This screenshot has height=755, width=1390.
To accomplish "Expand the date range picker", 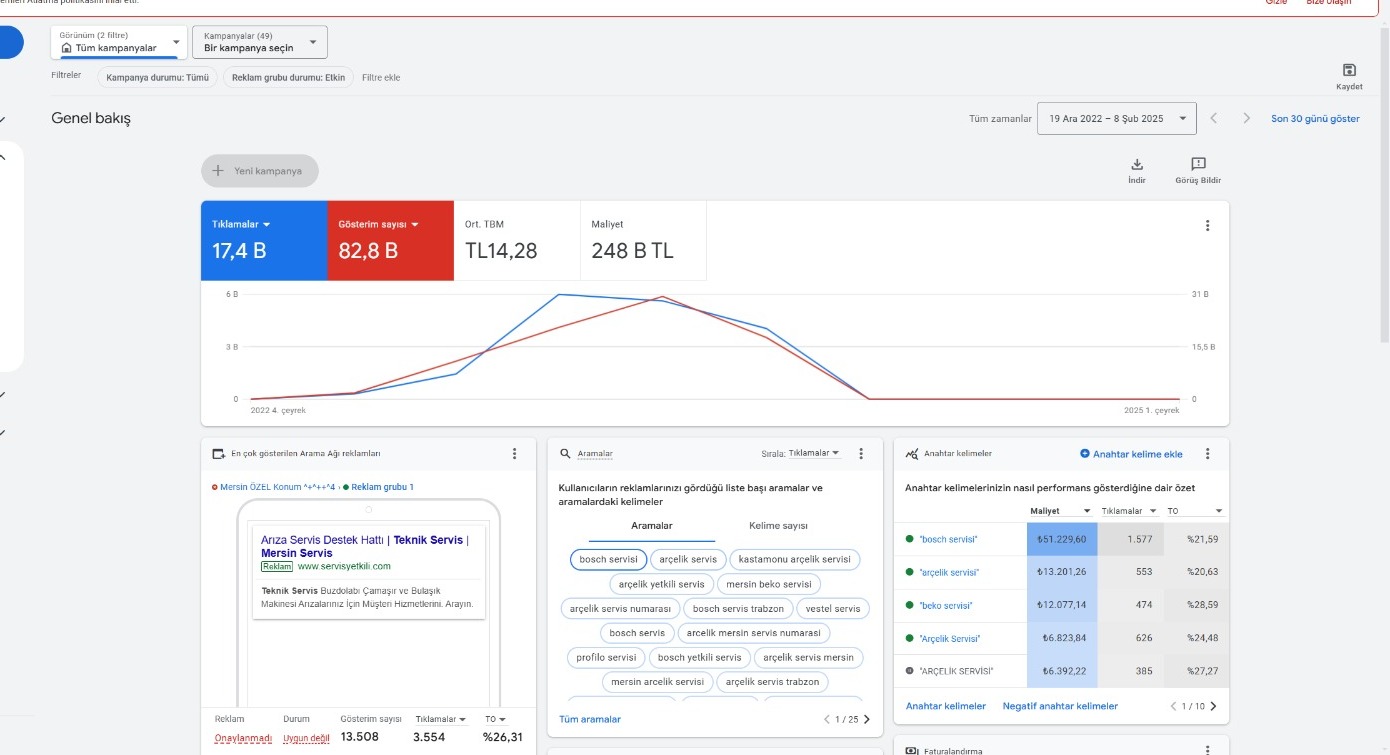I will pyautogui.click(x=1116, y=118).
